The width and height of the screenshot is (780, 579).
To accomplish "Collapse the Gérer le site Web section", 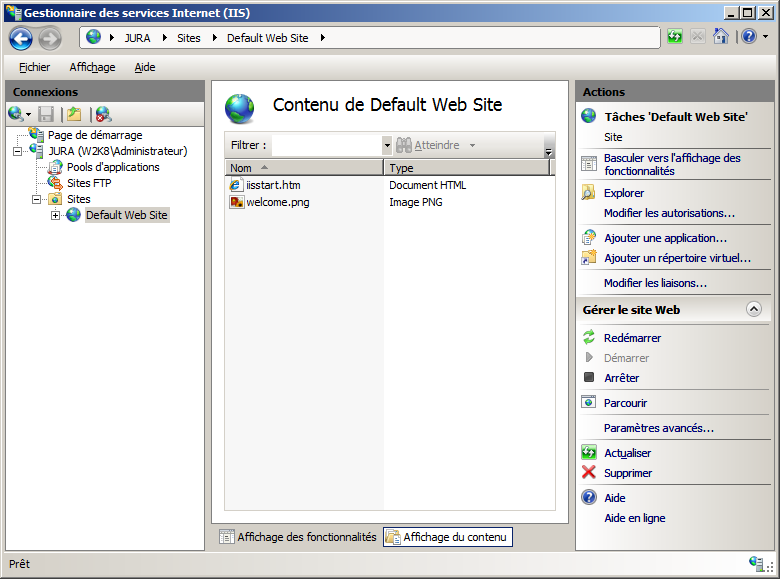I will pyautogui.click(x=754, y=310).
